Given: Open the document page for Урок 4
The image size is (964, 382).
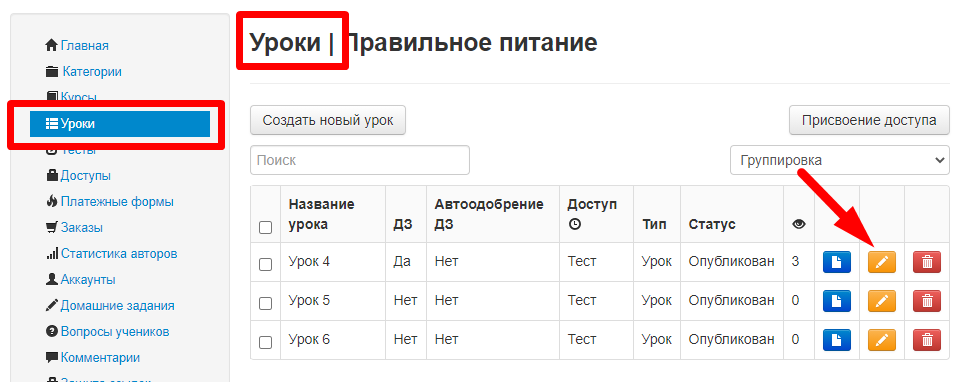Looking at the screenshot, I should (x=837, y=262).
